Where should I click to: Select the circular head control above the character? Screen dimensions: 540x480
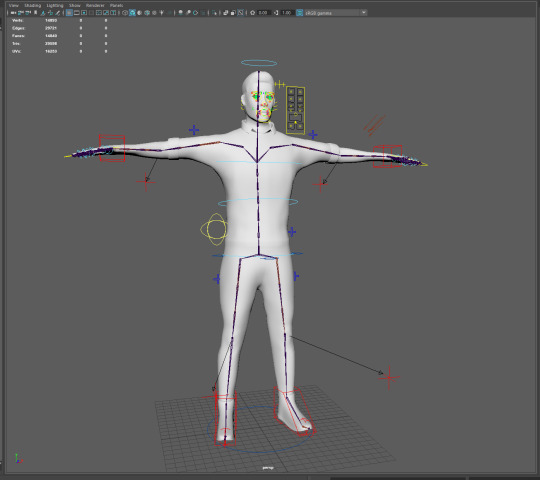(x=259, y=63)
